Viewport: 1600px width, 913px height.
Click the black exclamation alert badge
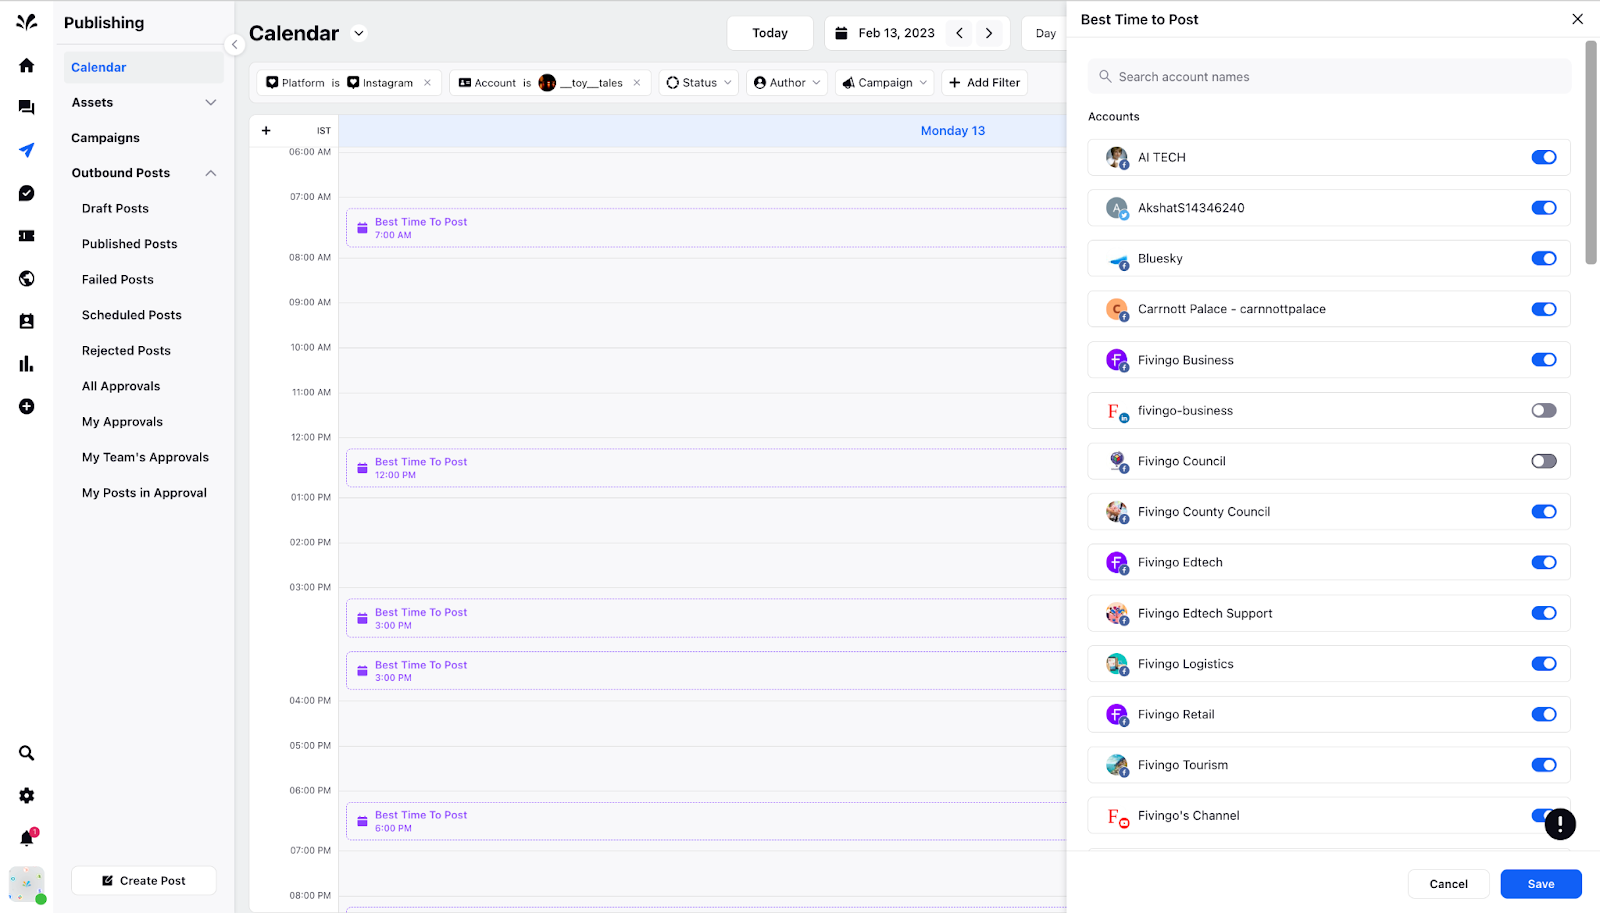click(x=1560, y=824)
